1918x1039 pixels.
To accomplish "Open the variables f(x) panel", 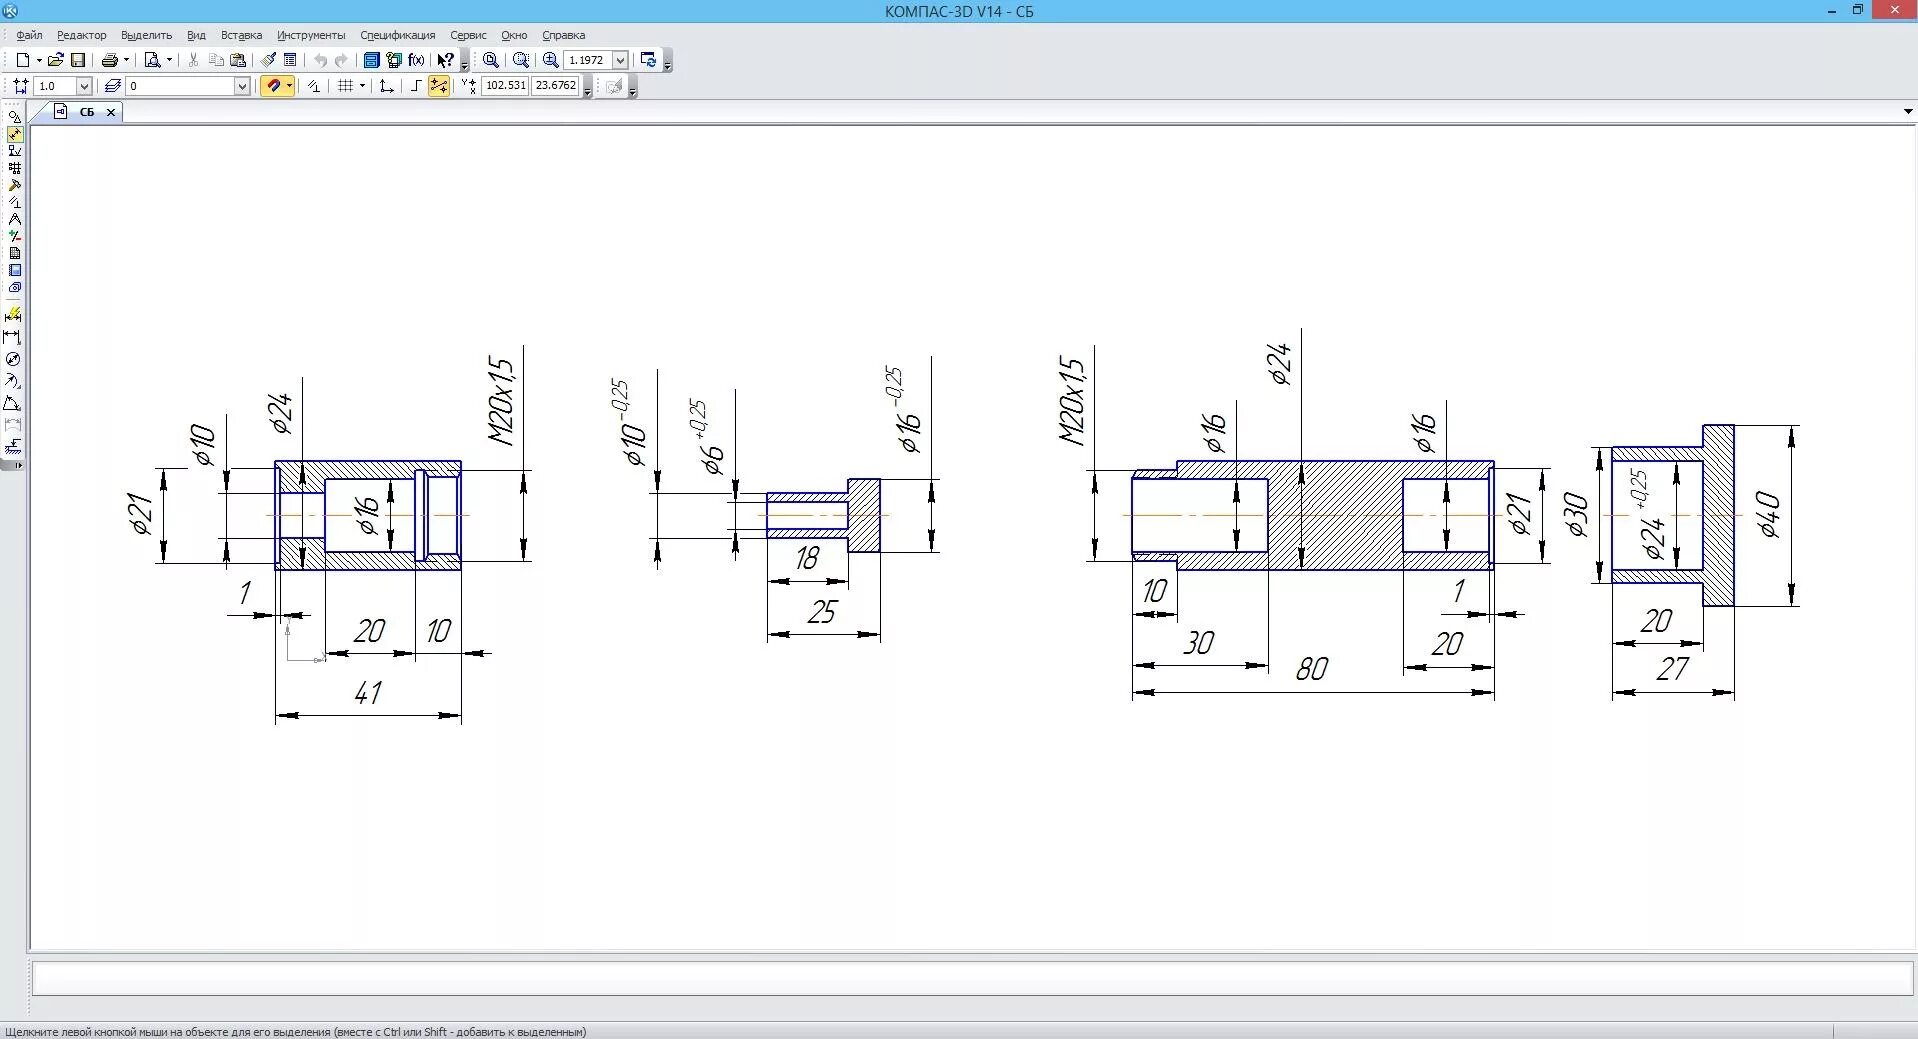I will pos(416,60).
